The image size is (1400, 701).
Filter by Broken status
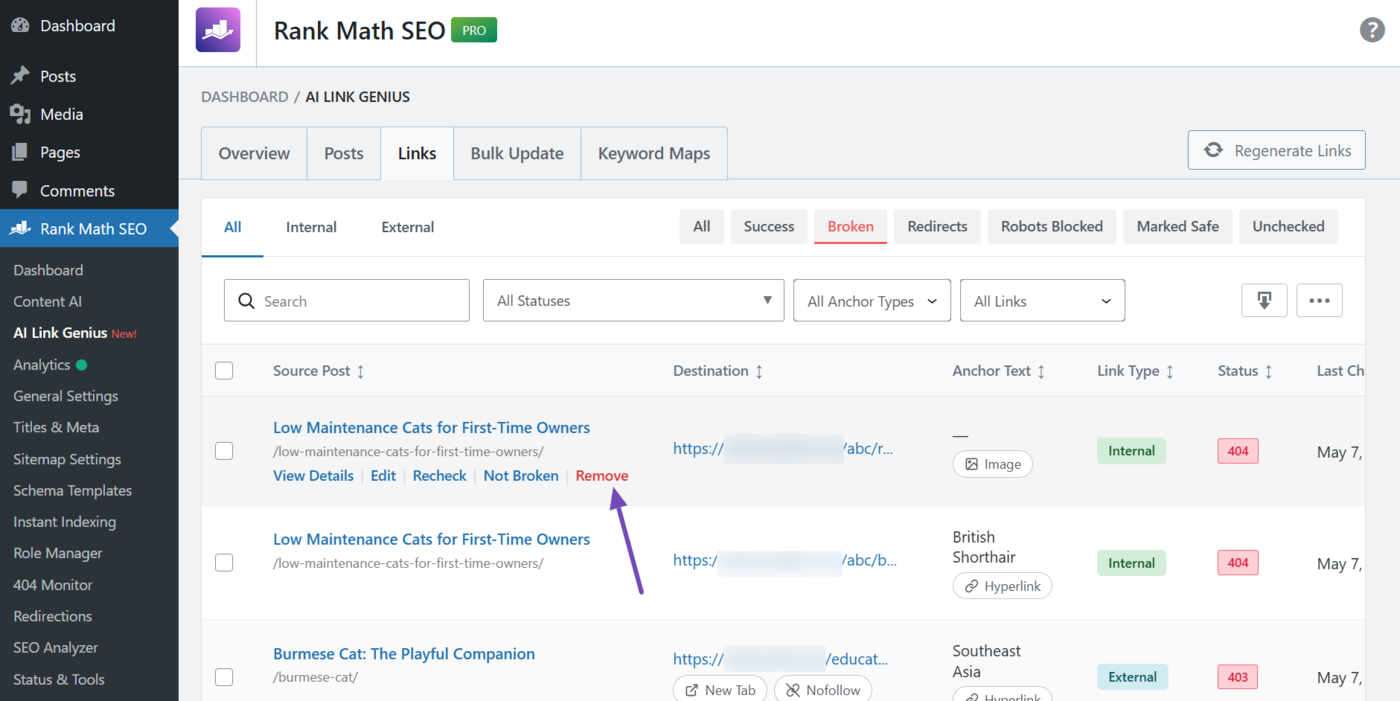click(851, 227)
